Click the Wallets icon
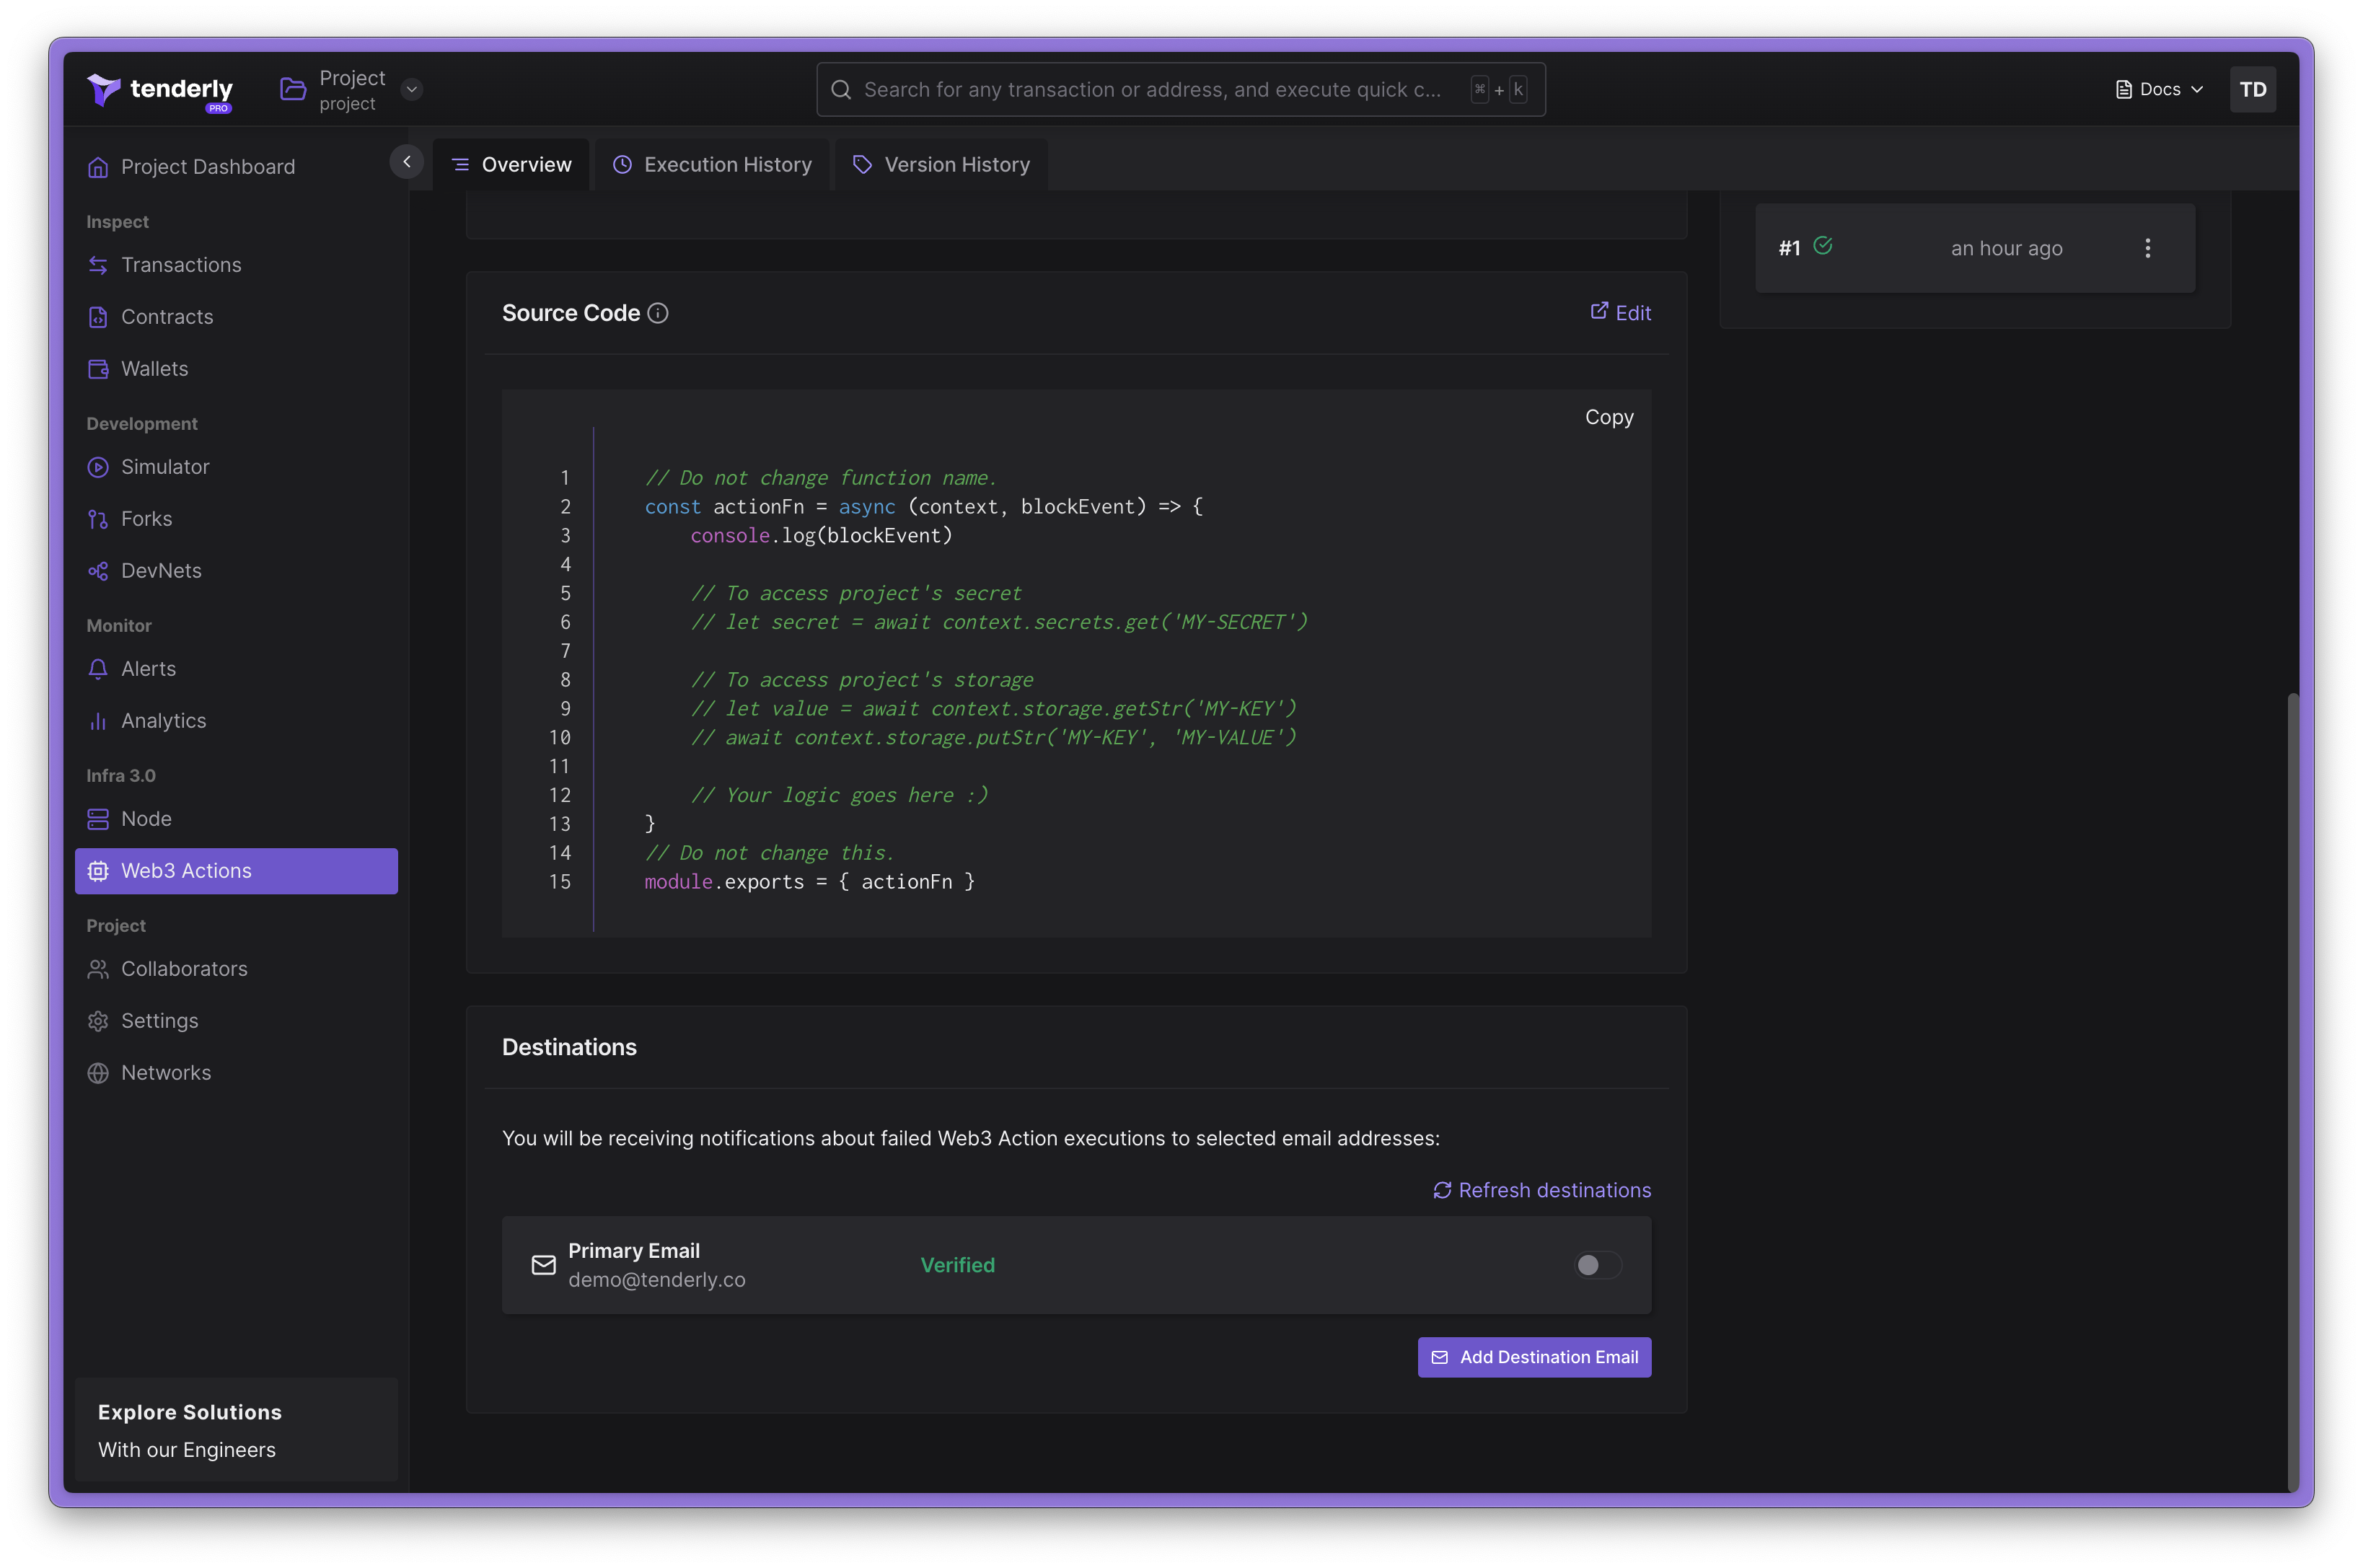 (98, 369)
